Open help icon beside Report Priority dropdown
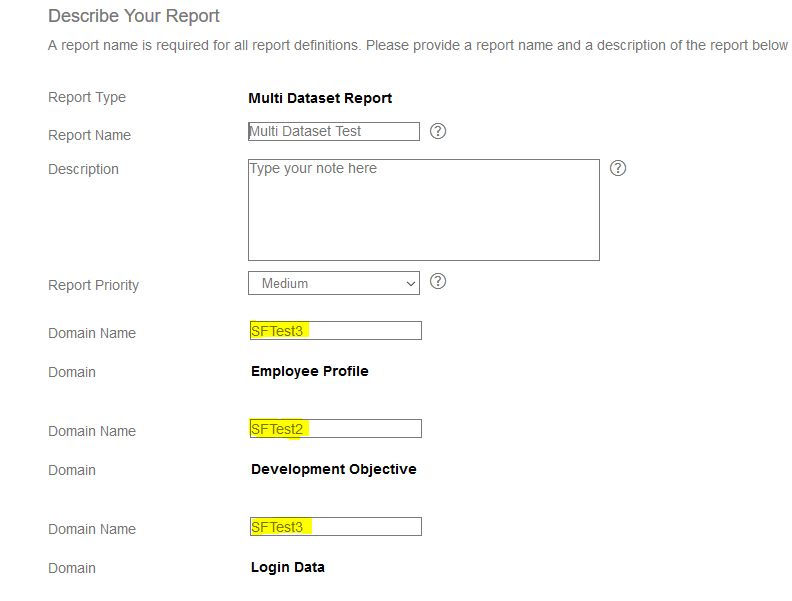The width and height of the screenshot is (792, 601). pos(438,281)
